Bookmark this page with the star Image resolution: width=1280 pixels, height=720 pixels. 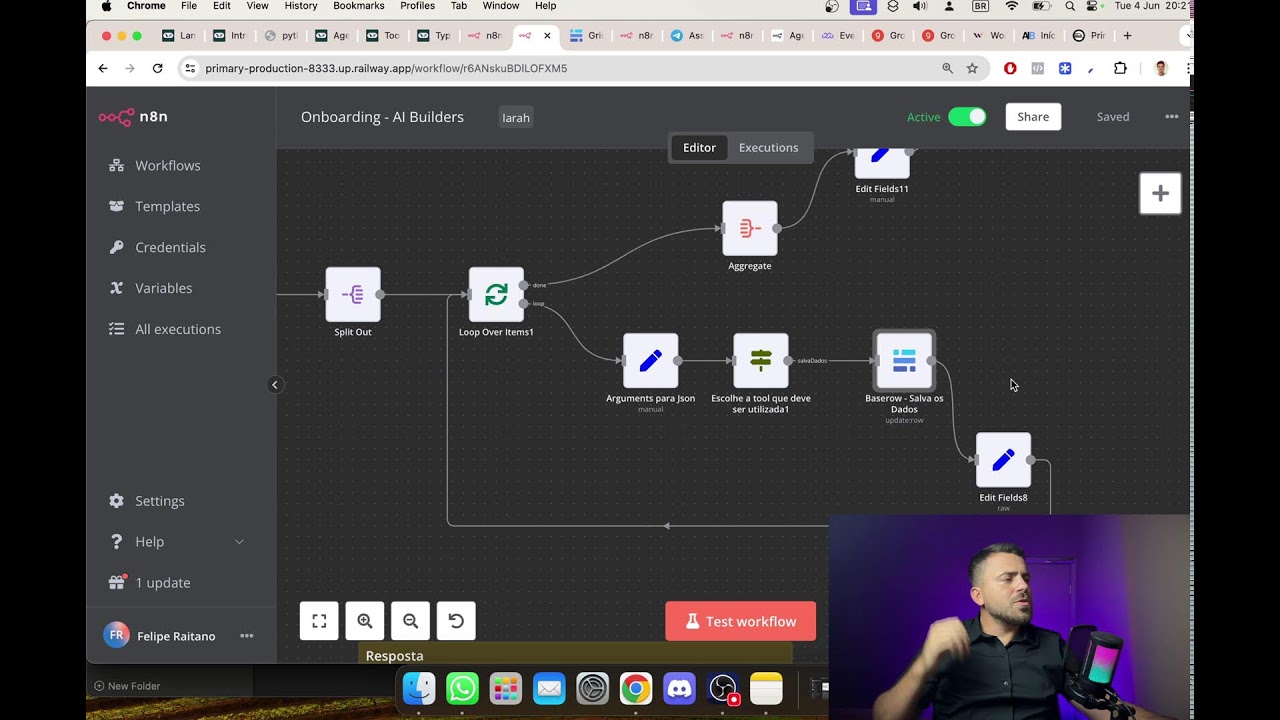pos(972,68)
